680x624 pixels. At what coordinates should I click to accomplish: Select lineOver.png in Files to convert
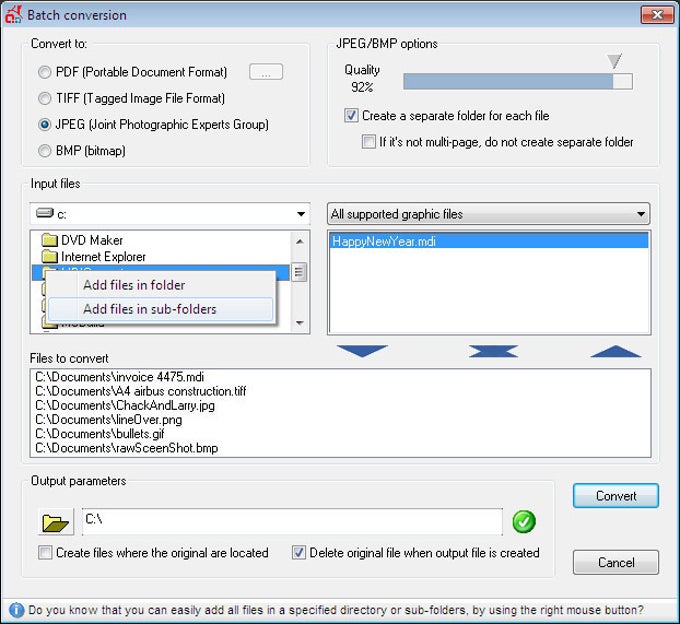[x=108, y=420]
